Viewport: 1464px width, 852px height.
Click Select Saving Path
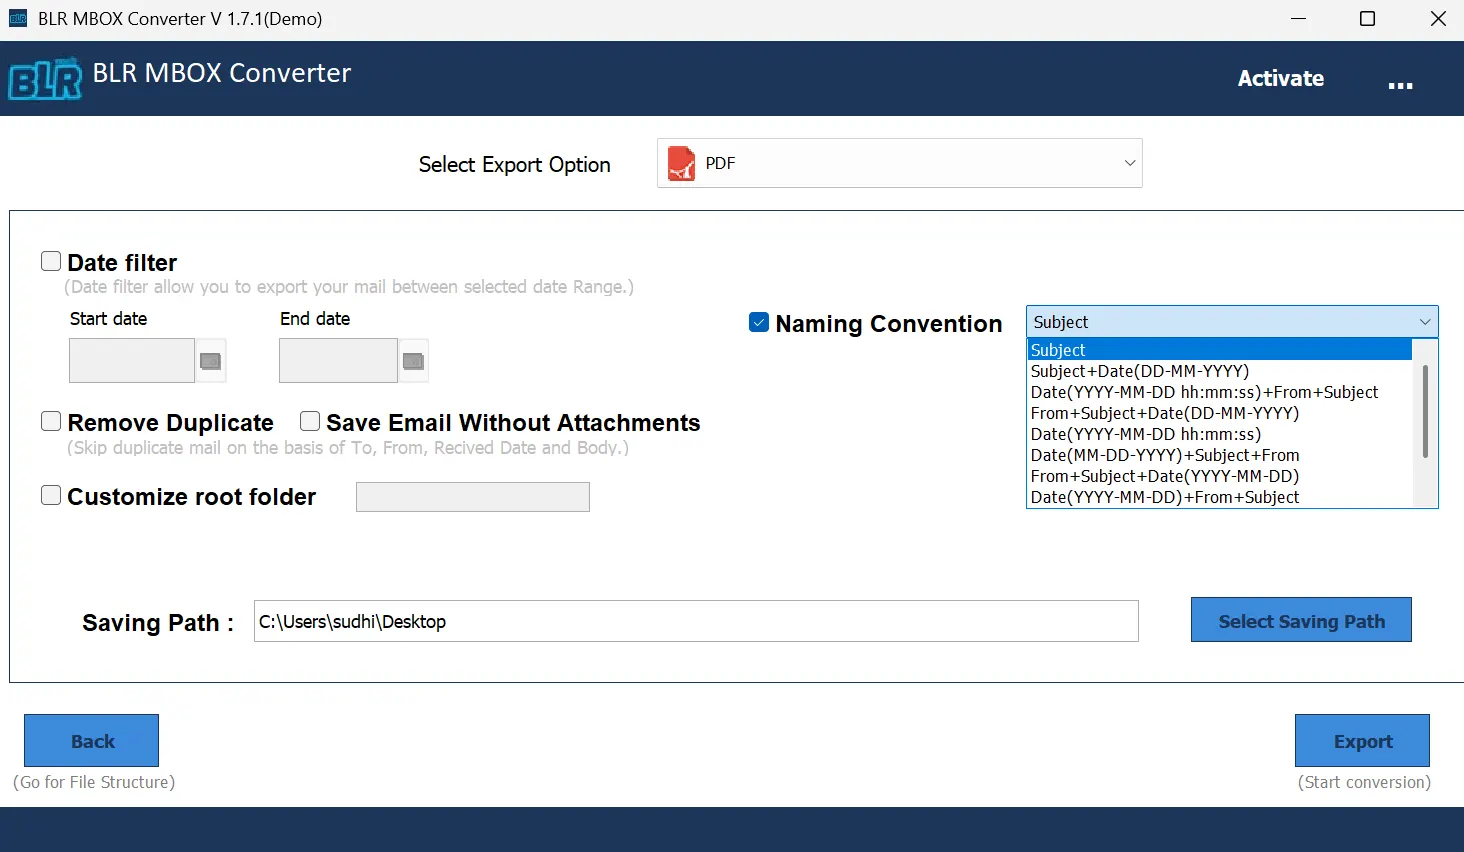1300,620
